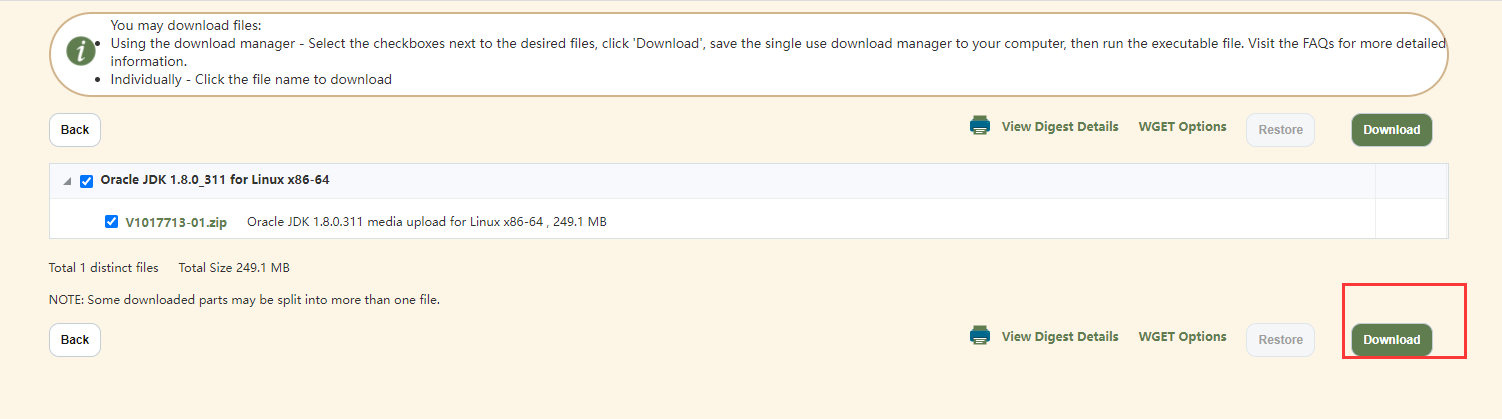Click the Download button above the file table
This screenshot has width=1502, height=419.
click(1391, 130)
